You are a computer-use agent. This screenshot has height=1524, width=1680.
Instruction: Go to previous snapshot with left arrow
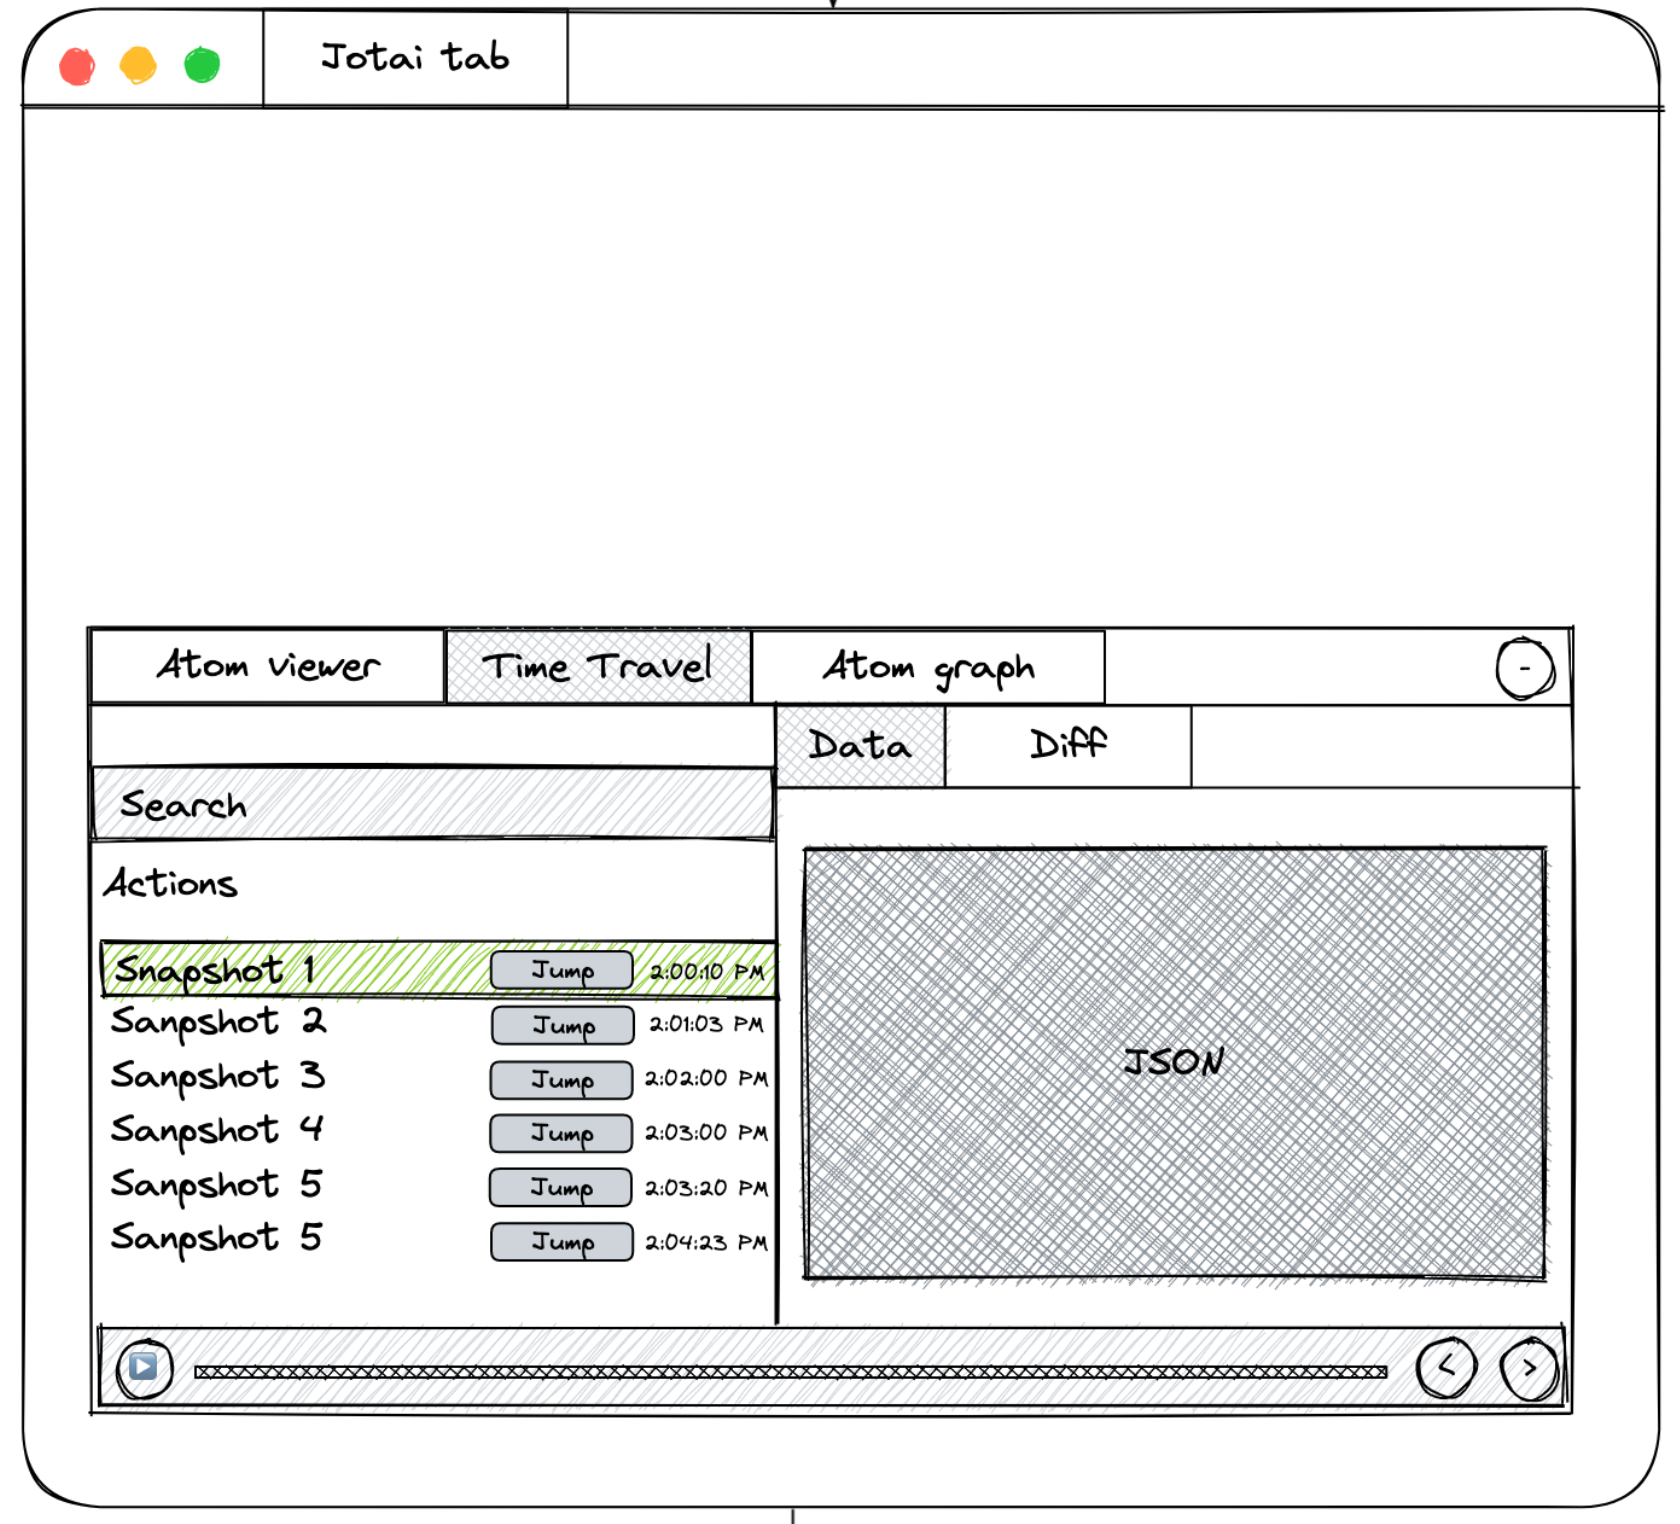click(1446, 1367)
